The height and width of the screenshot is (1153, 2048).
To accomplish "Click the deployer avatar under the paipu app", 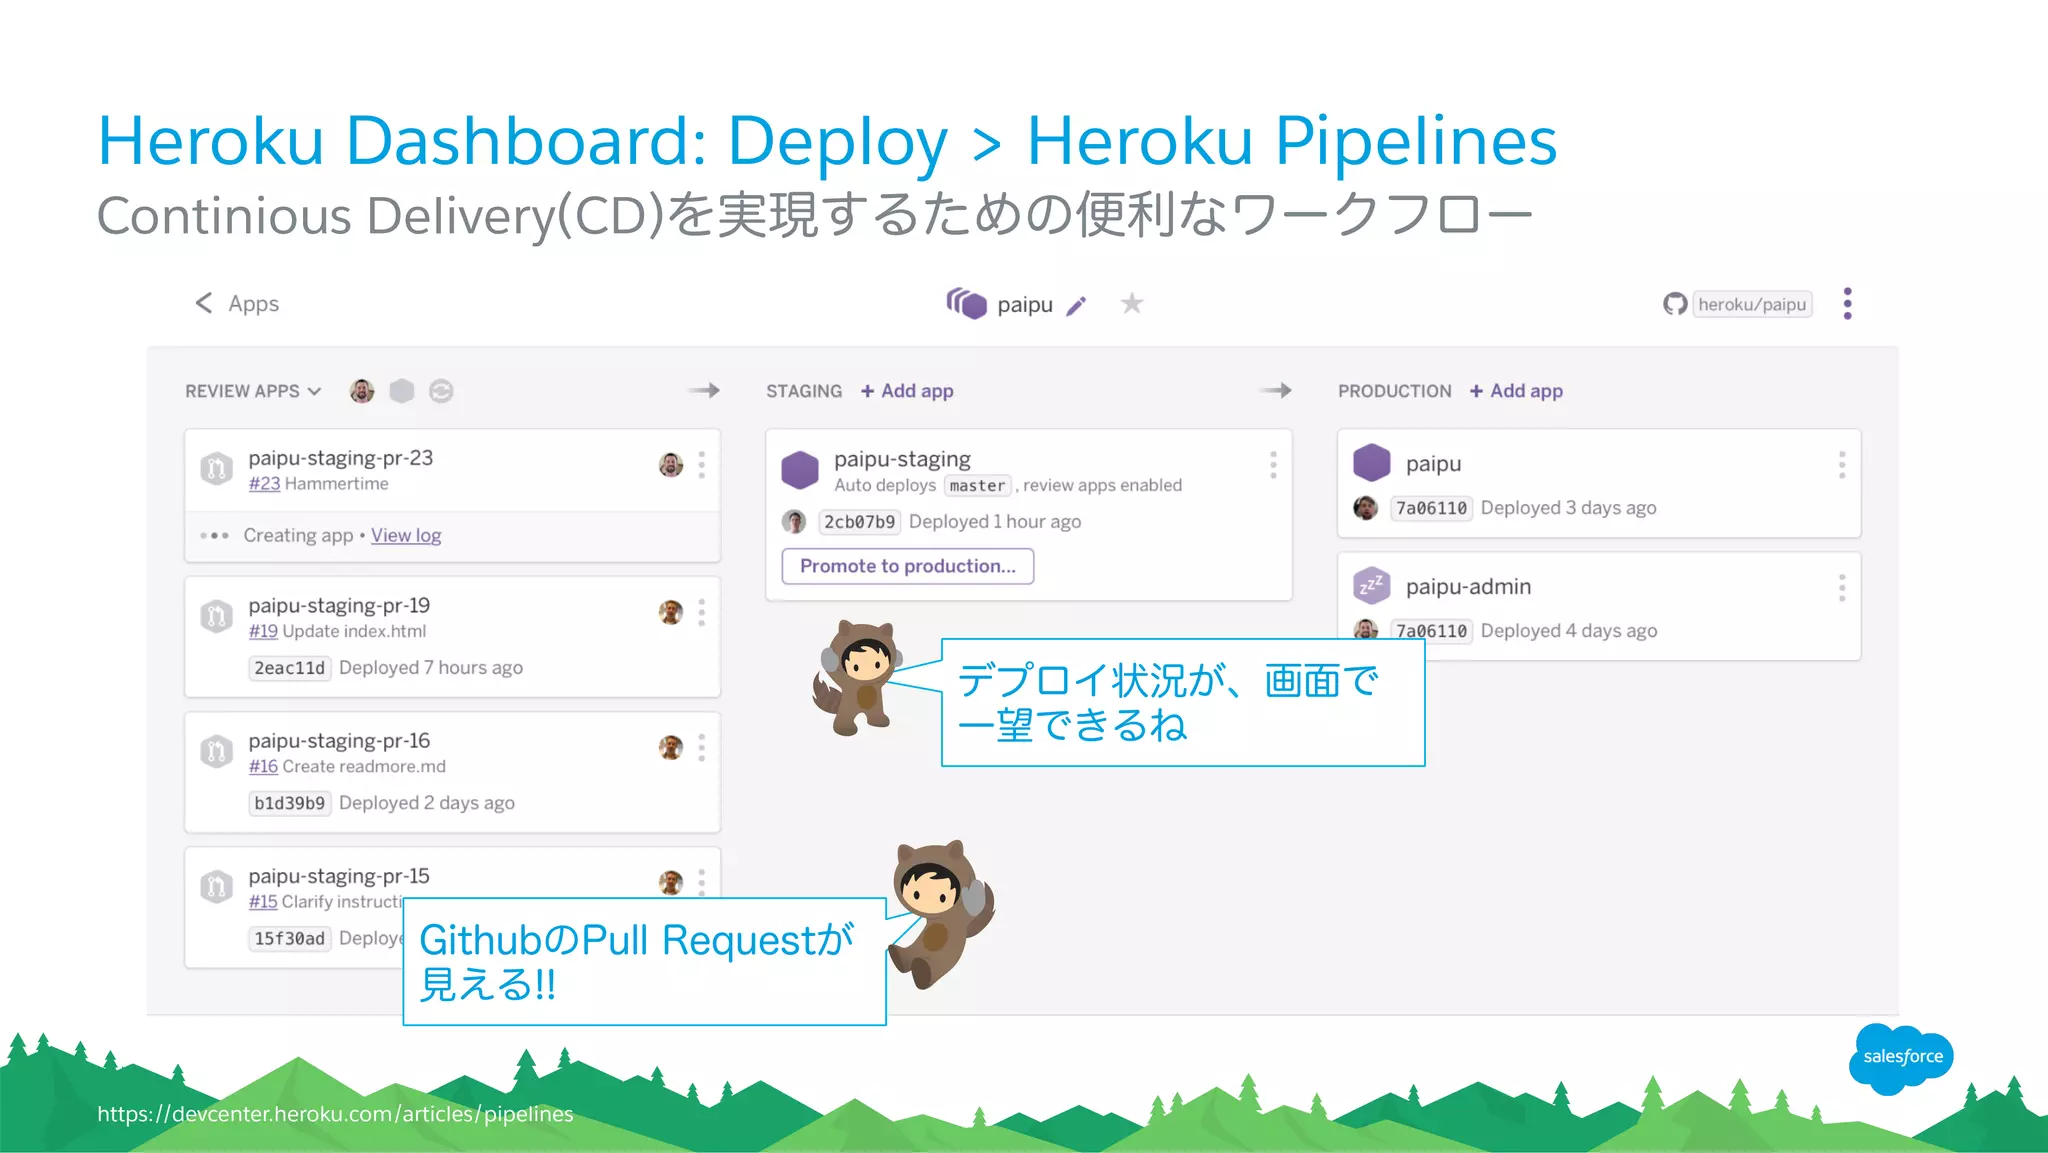I will click(x=1365, y=508).
